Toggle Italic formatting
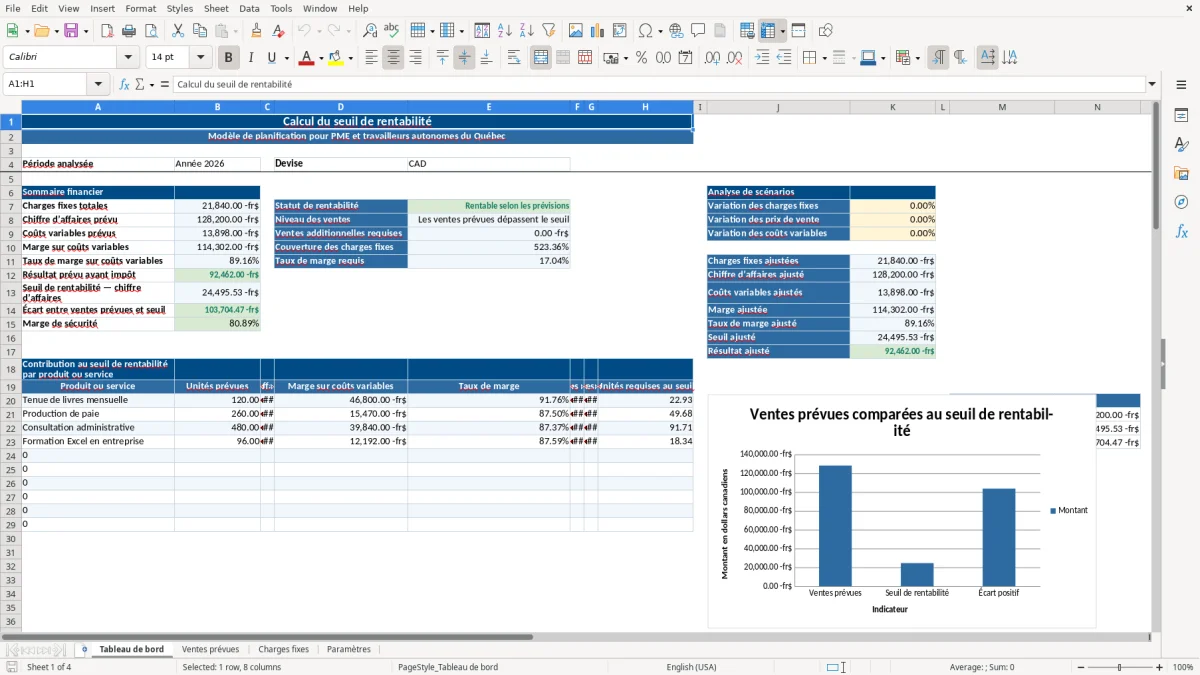The width and height of the screenshot is (1200, 675). 251,58
